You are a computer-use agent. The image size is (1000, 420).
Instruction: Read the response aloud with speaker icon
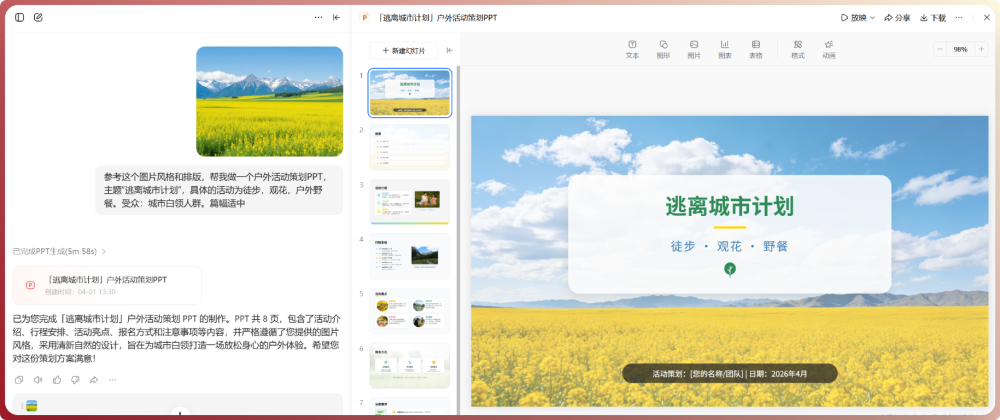click(x=38, y=380)
